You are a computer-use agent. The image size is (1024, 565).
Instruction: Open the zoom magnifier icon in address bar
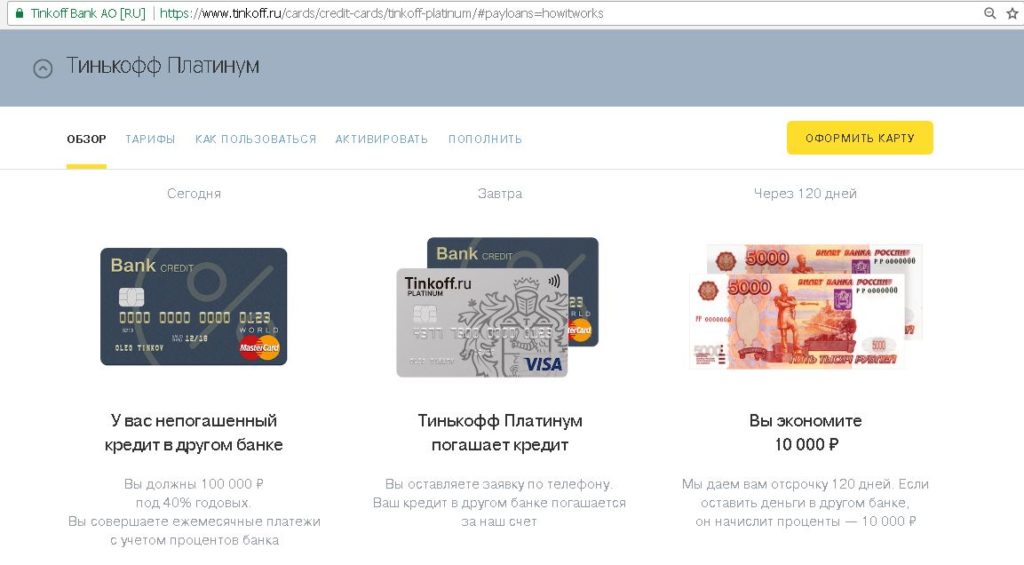point(990,13)
